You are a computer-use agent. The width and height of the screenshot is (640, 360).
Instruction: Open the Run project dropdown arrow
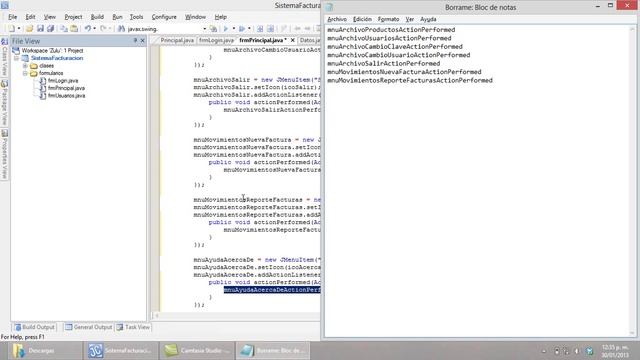tap(234, 29)
